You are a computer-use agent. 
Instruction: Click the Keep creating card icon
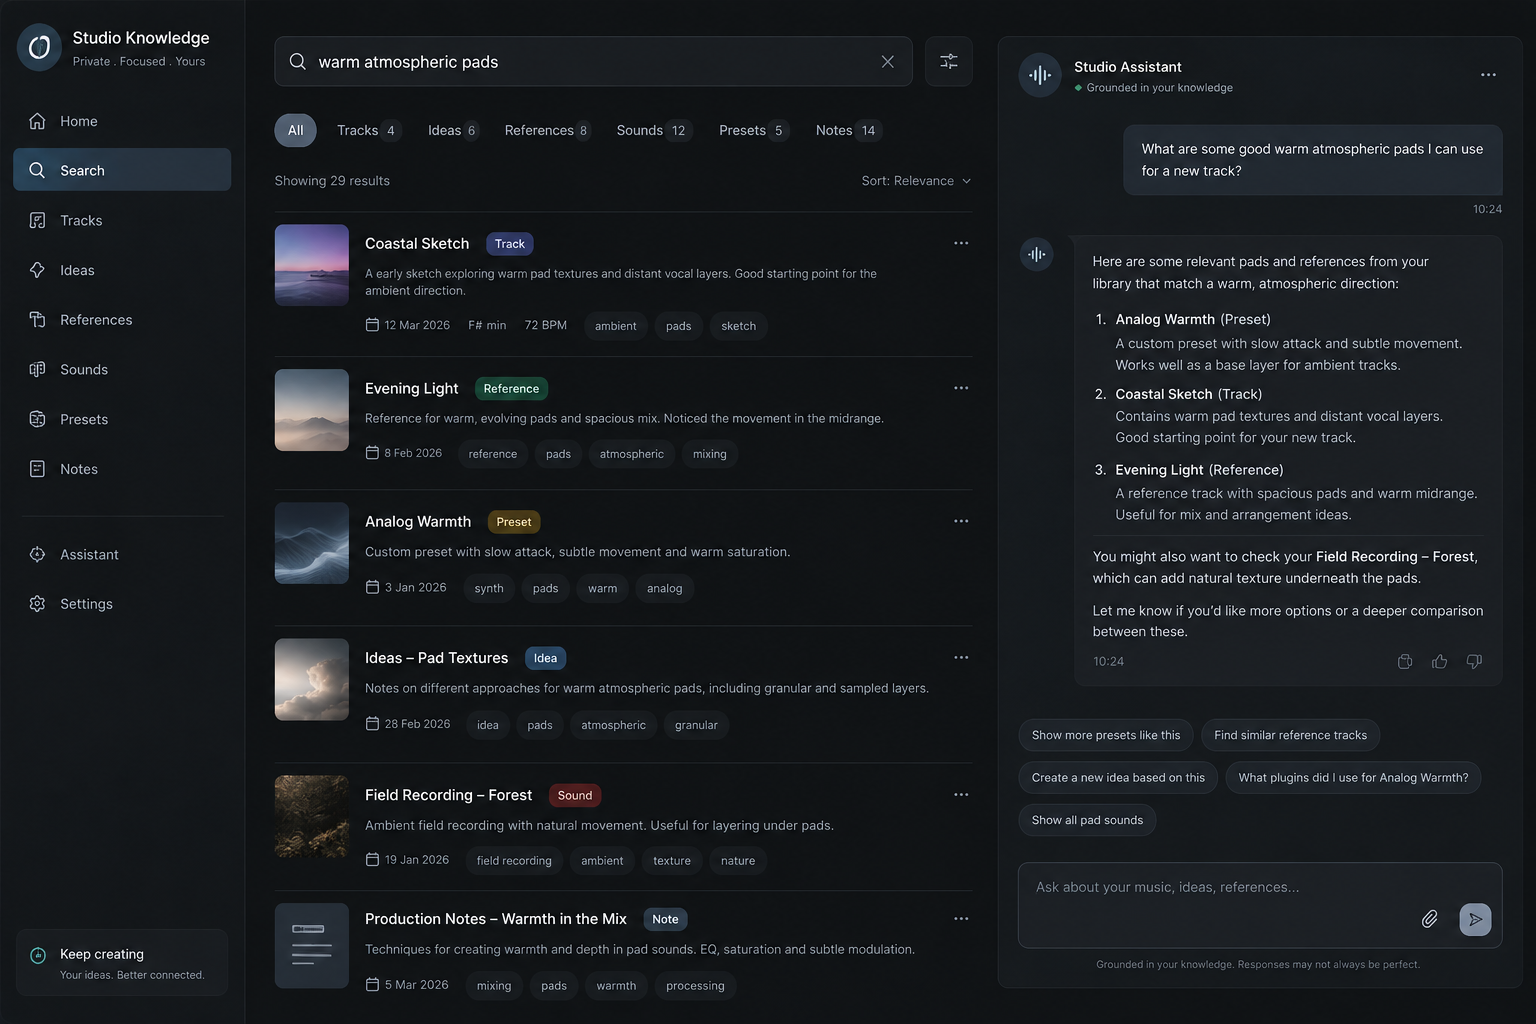(x=38, y=955)
